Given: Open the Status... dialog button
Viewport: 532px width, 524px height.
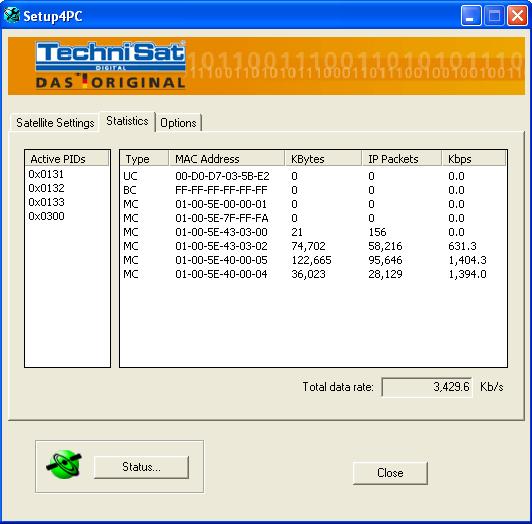Looking at the screenshot, I should [141, 467].
